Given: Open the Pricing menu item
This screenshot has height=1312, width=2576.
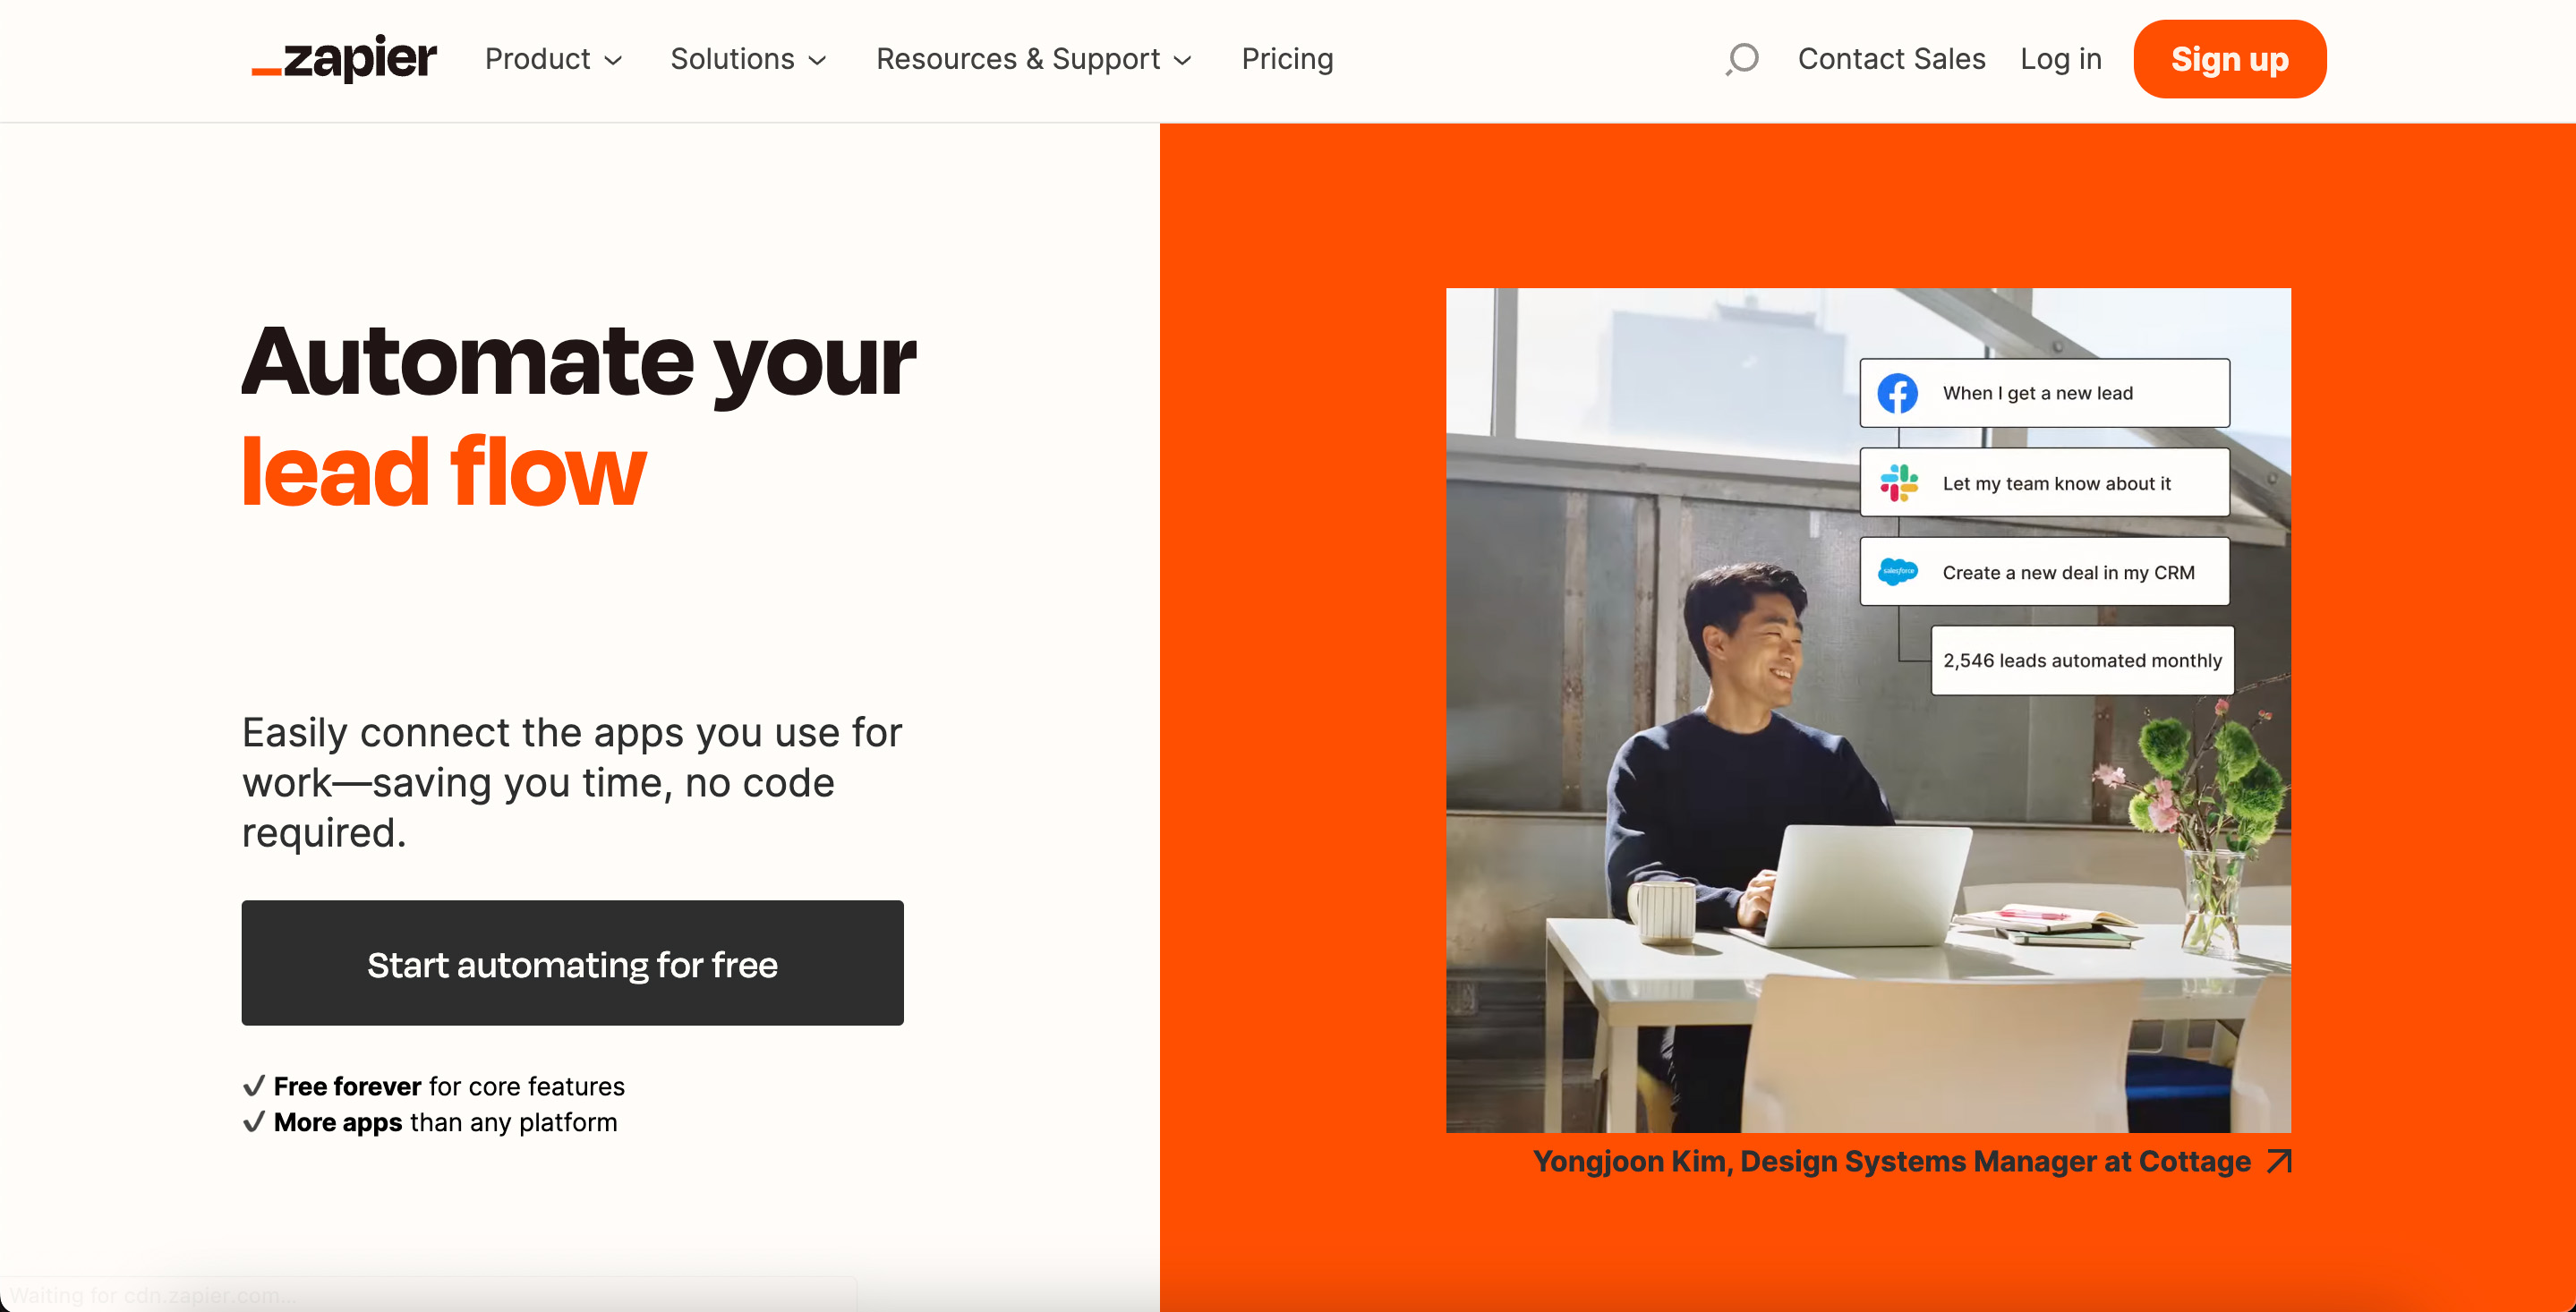Looking at the screenshot, I should pos(1288,58).
